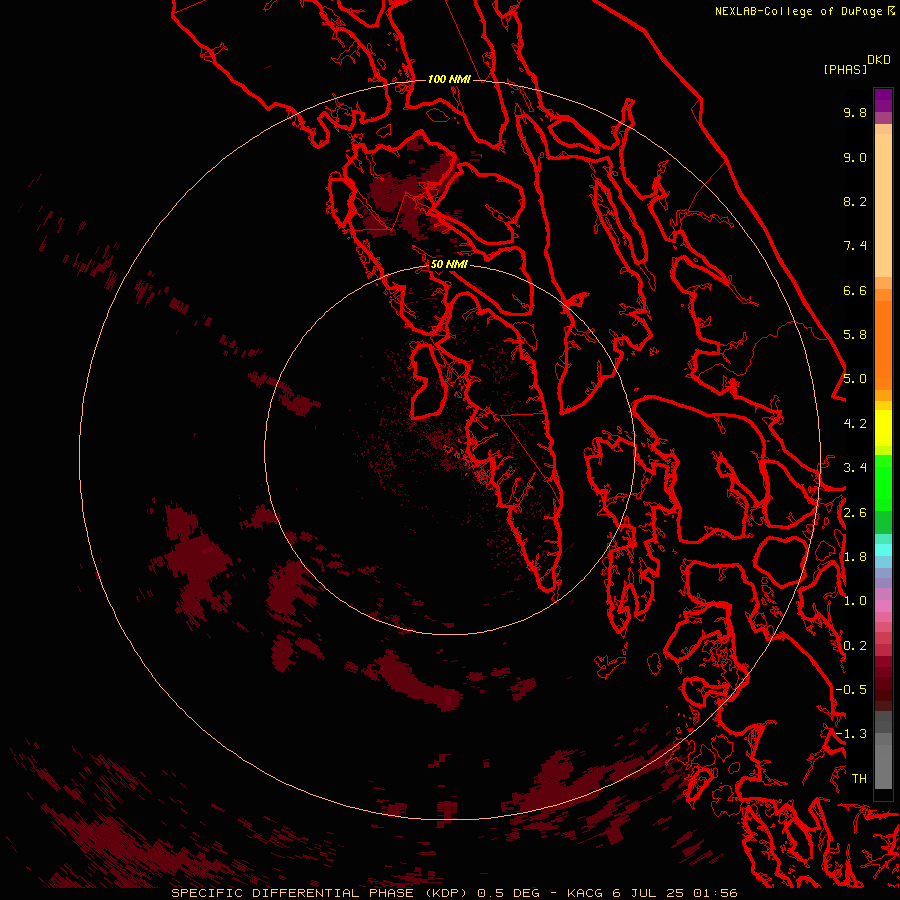Click the -0.5 value on the color scale

tap(851, 690)
